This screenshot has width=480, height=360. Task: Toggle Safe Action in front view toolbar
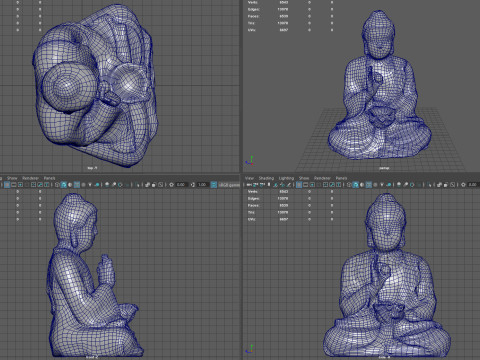[332, 184]
